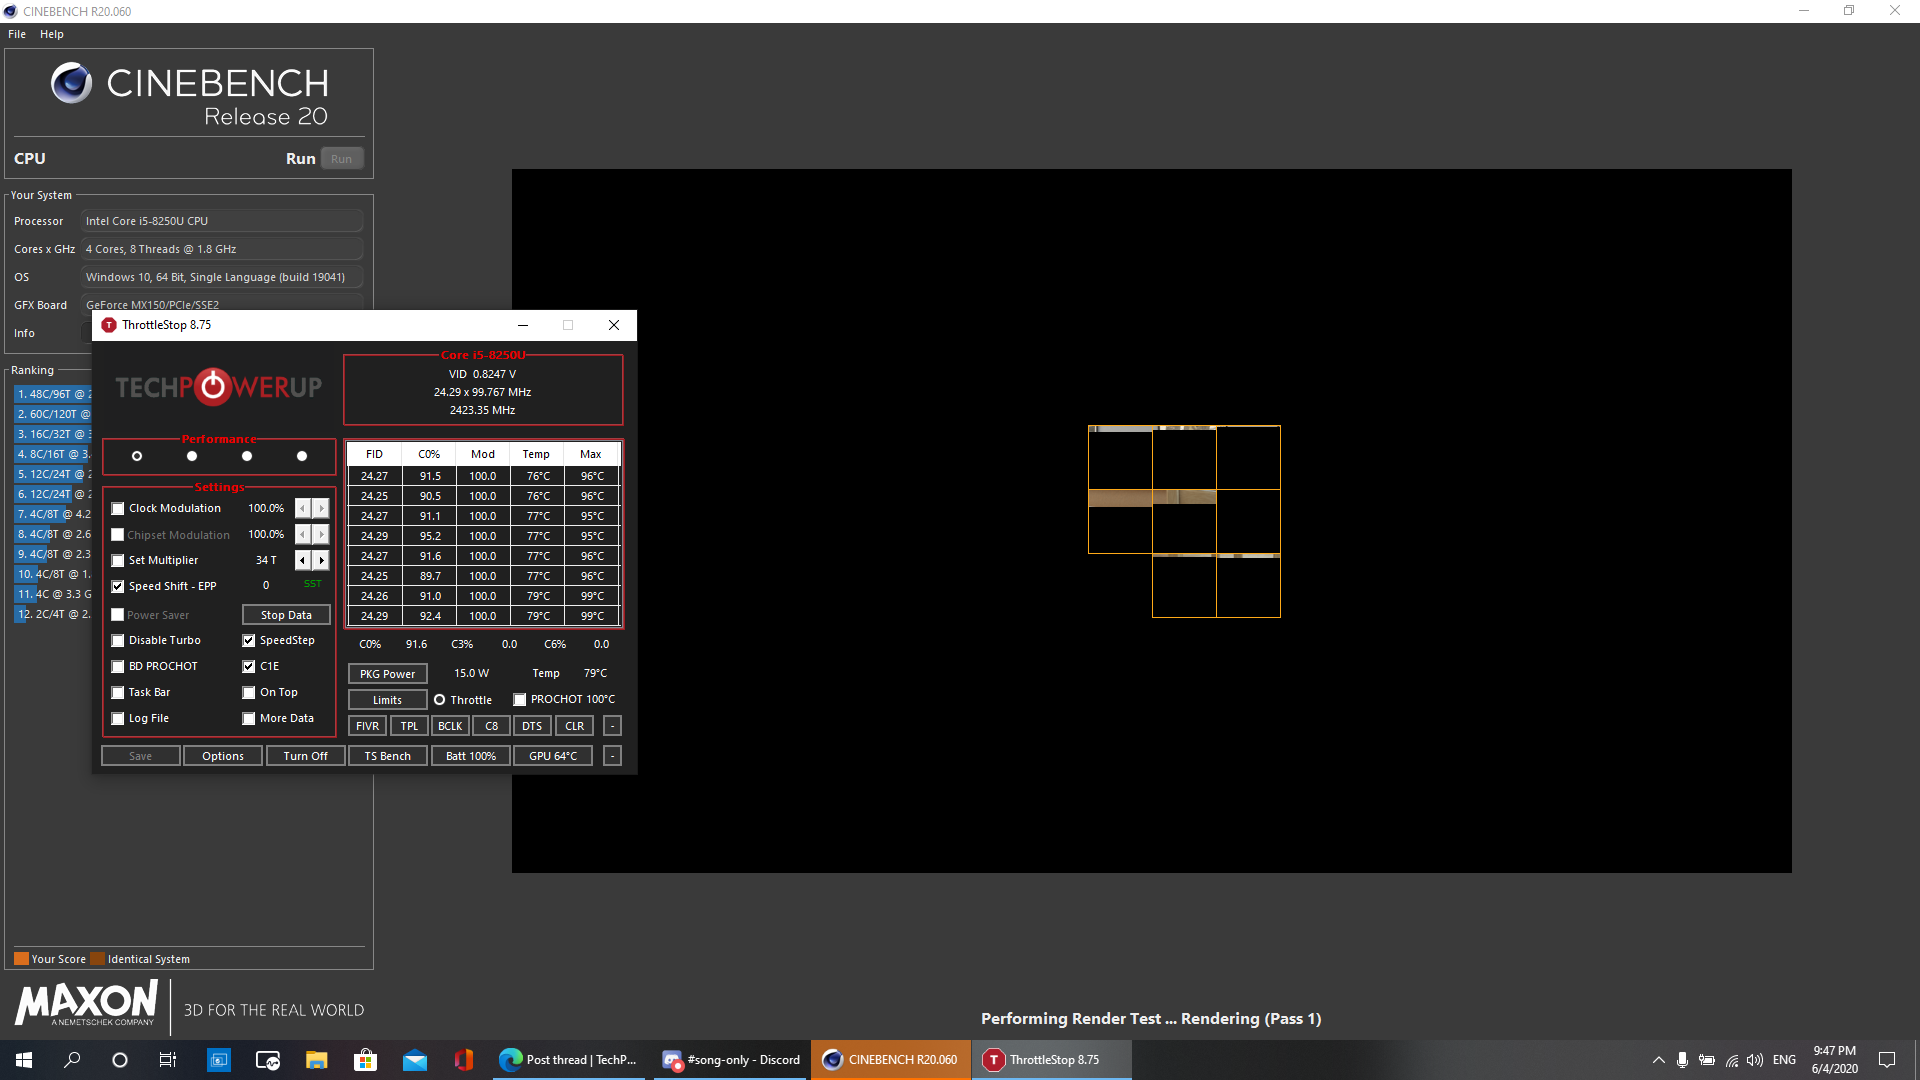1920x1080 pixels.
Task: Uncheck Speed Shift - EPP
Action: [x=118, y=587]
